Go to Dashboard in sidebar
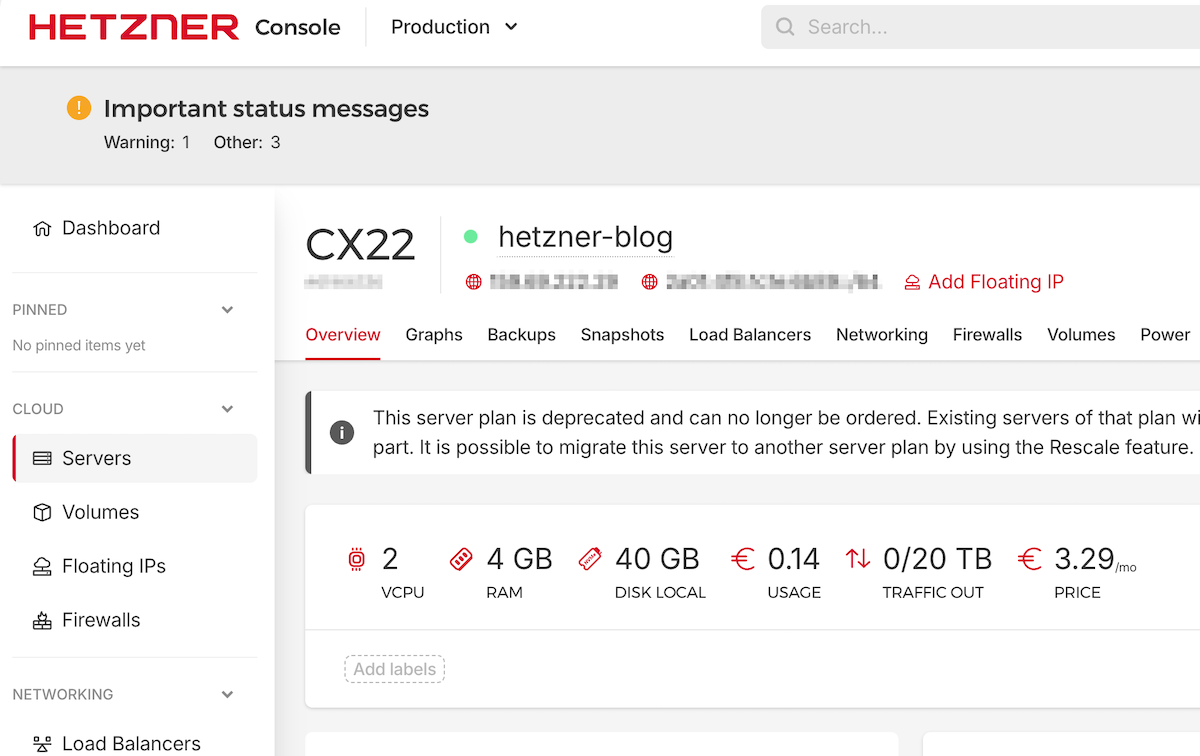This screenshot has height=756, width=1200. pos(111,228)
